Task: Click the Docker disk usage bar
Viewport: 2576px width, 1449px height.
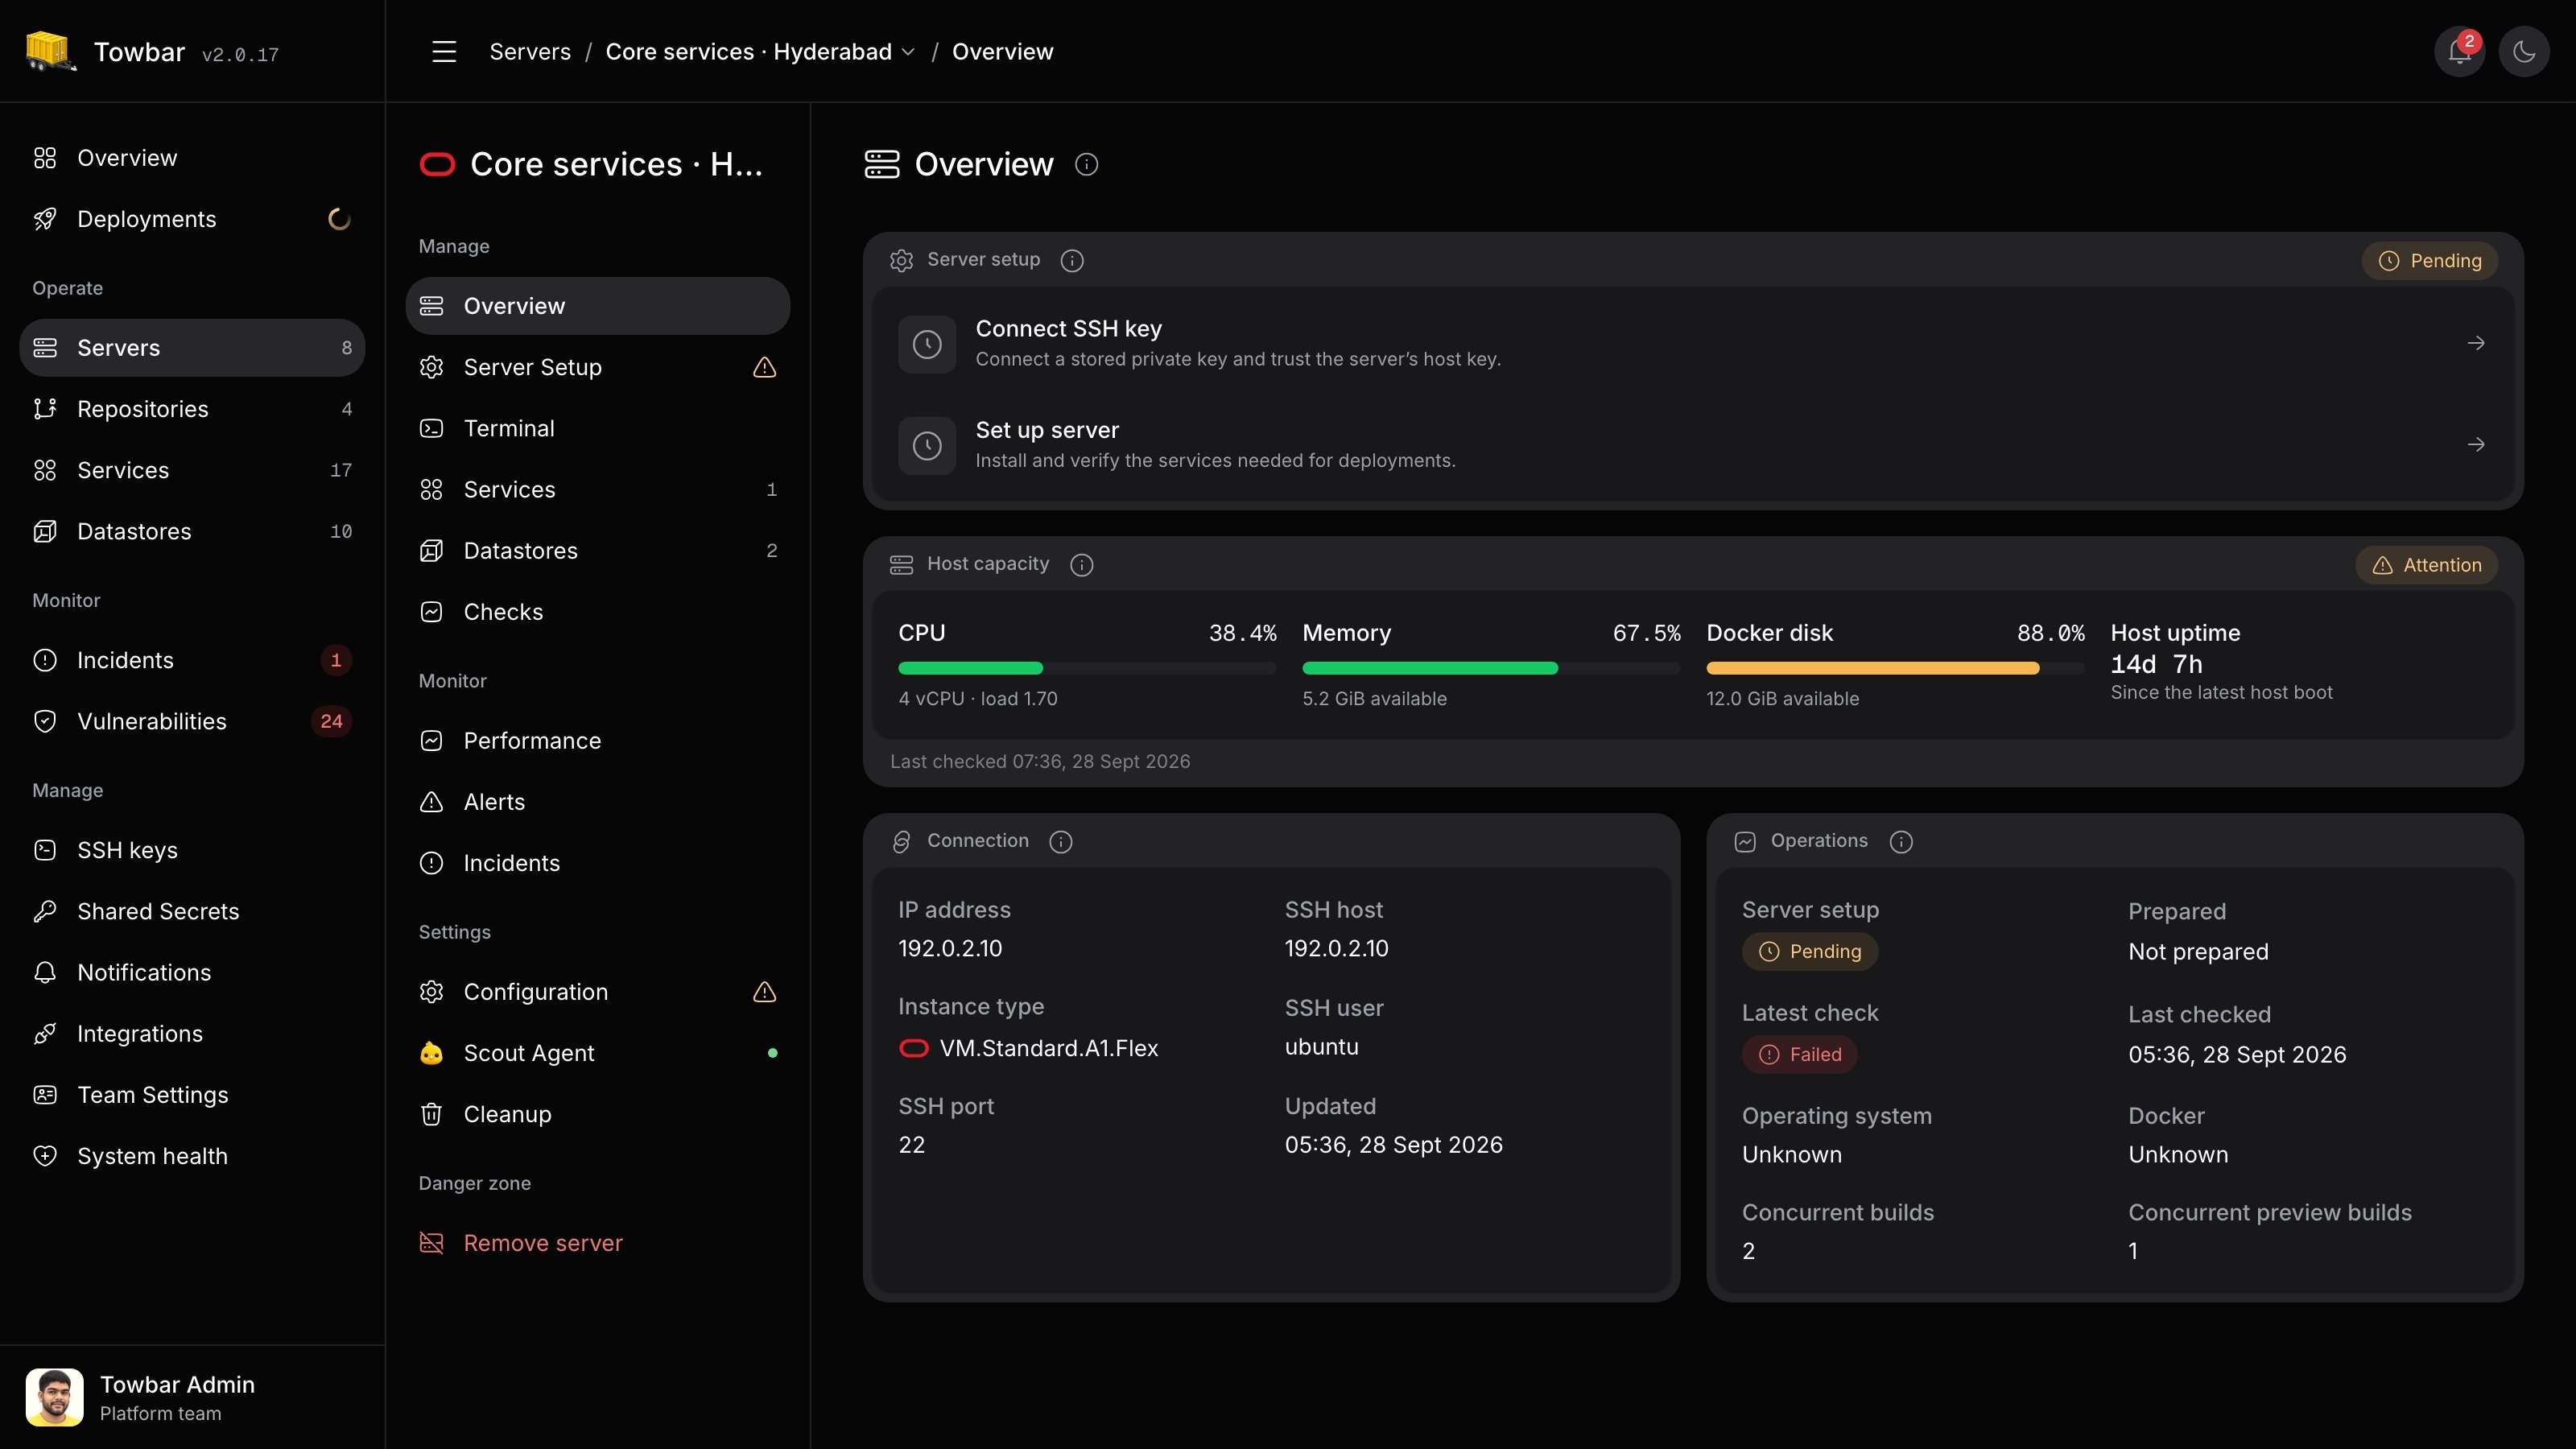Action: pos(1895,668)
